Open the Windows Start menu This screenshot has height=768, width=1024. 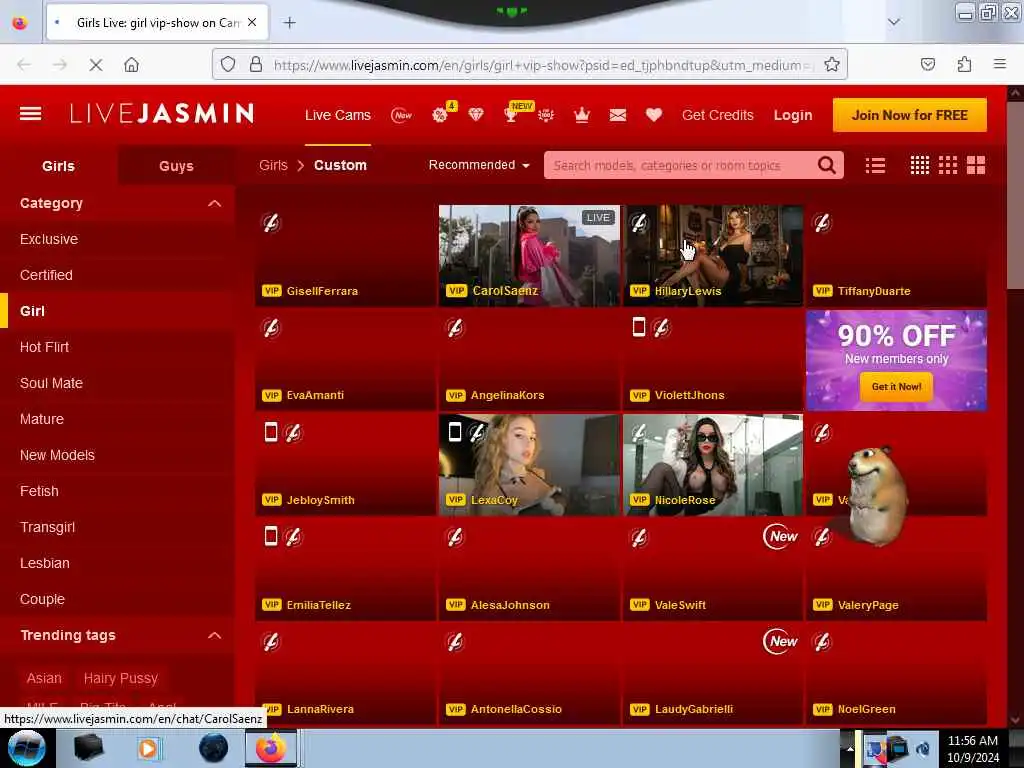26,748
